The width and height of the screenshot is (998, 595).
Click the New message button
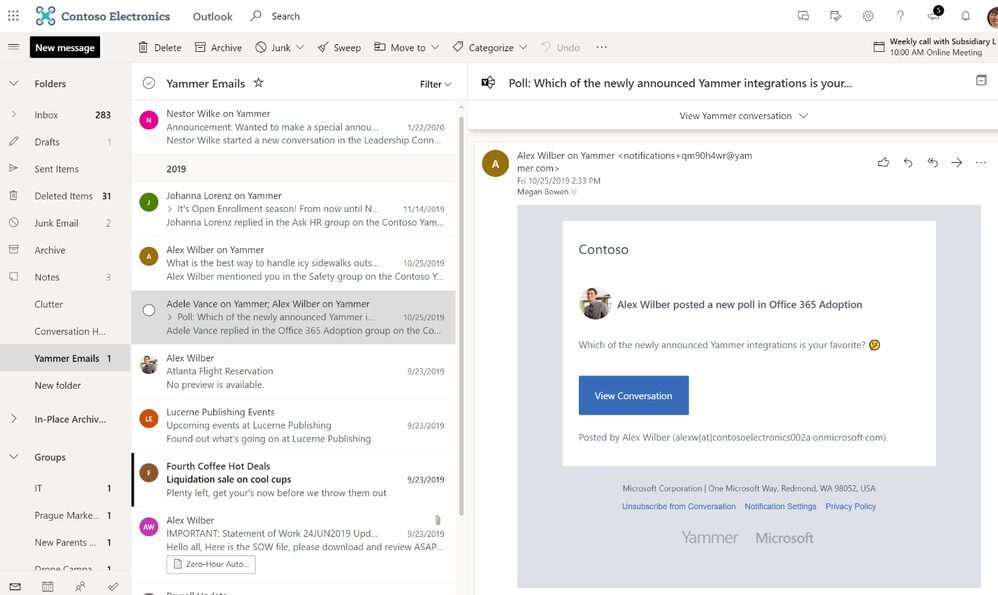point(65,47)
